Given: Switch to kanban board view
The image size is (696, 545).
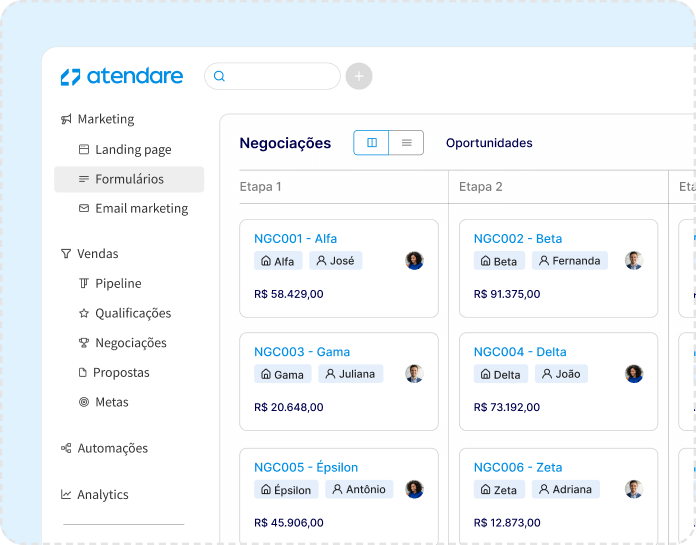Looking at the screenshot, I should click(x=371, y=143).
